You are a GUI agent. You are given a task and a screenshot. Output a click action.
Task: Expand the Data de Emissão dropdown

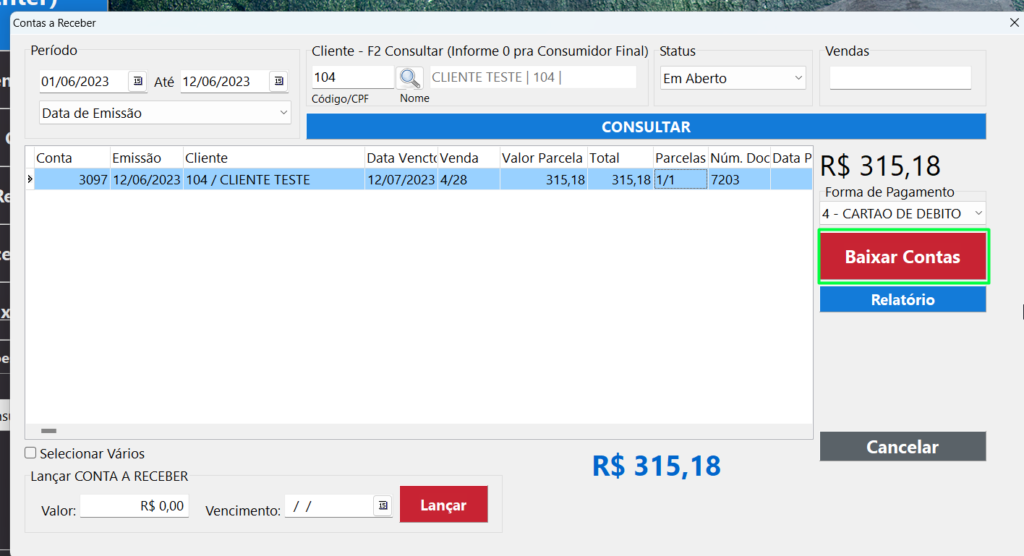click(284, 113)
